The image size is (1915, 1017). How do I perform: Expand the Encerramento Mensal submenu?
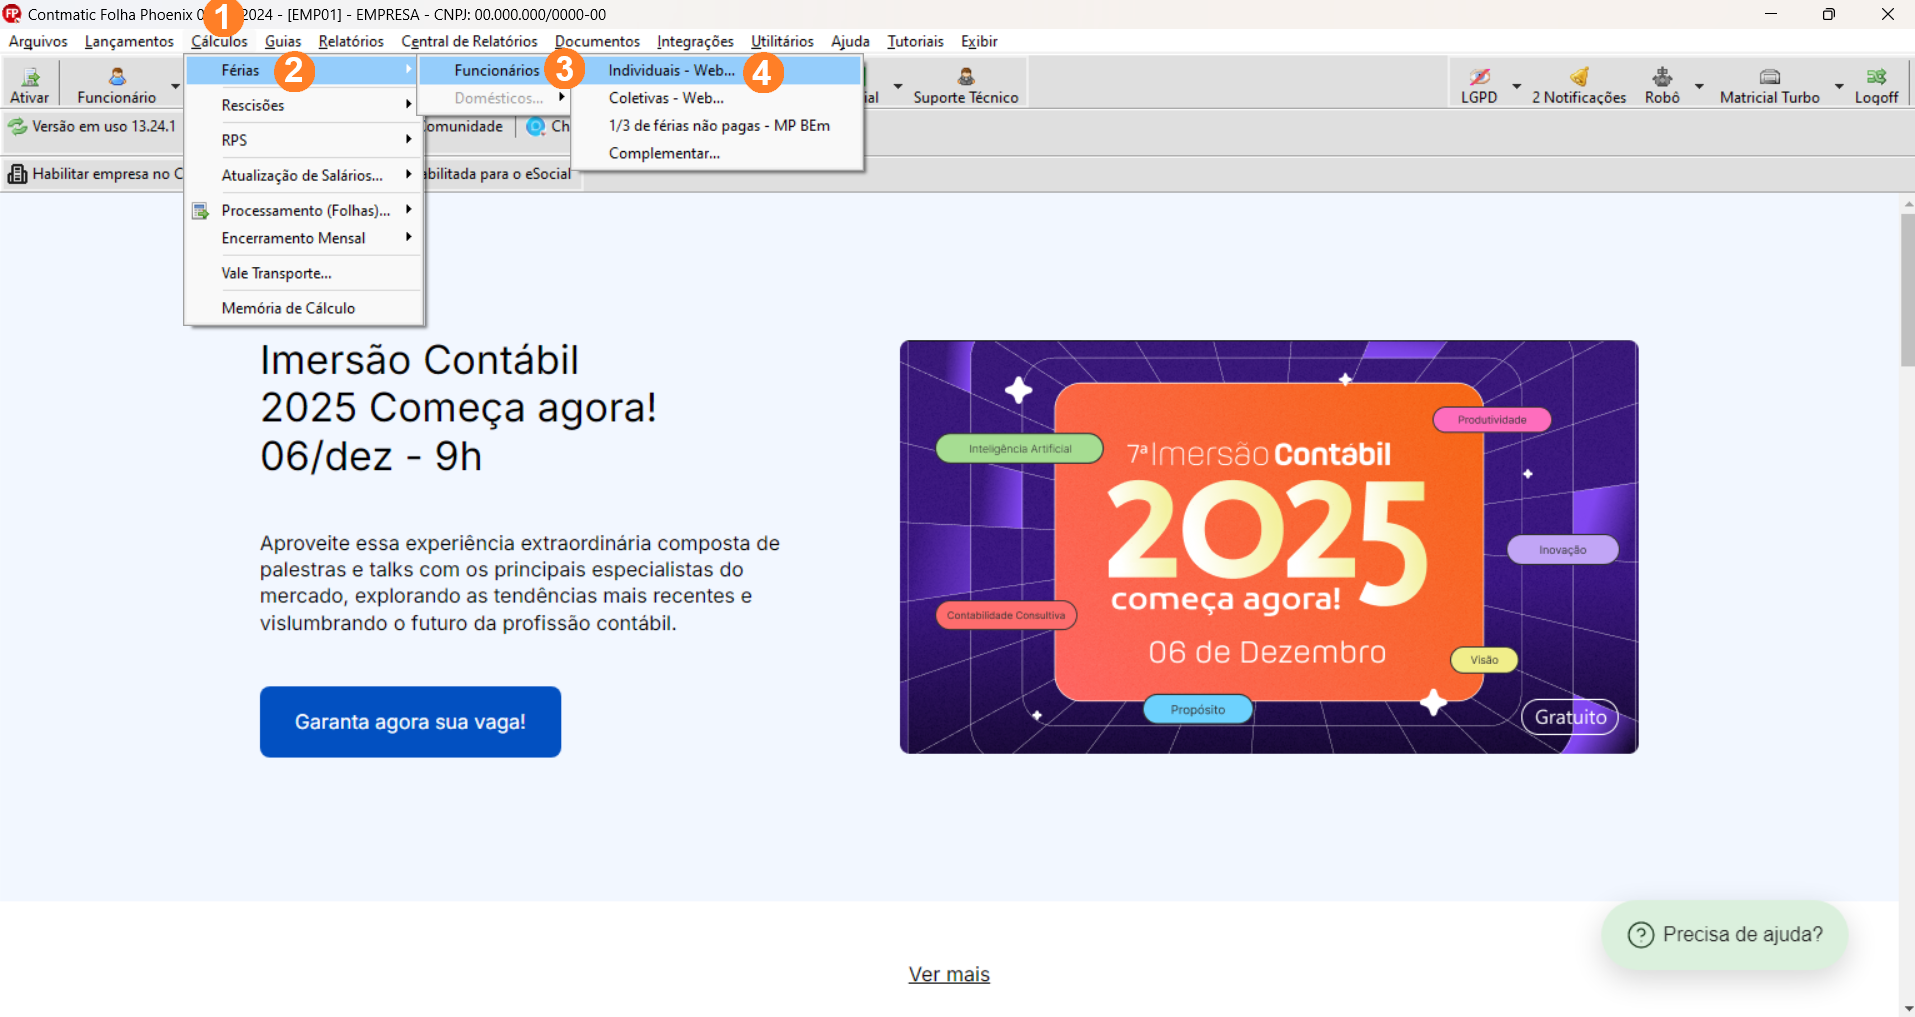pos(304,238)
